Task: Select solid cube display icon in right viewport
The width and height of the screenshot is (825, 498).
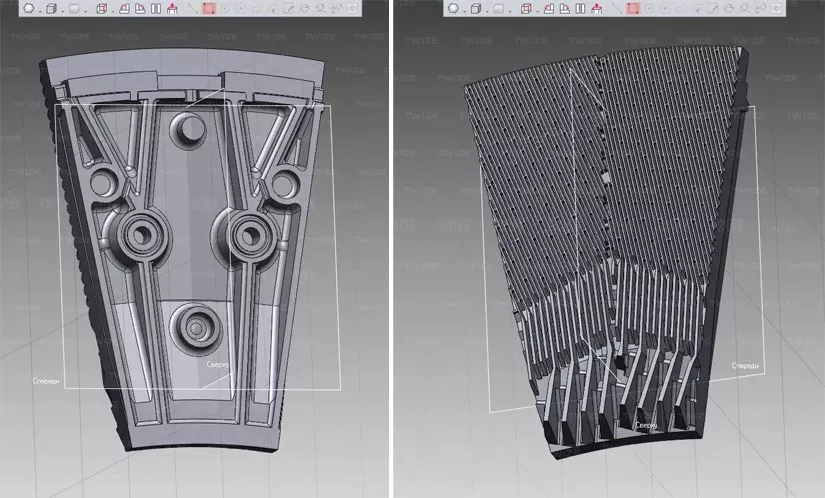Action: 476,8
